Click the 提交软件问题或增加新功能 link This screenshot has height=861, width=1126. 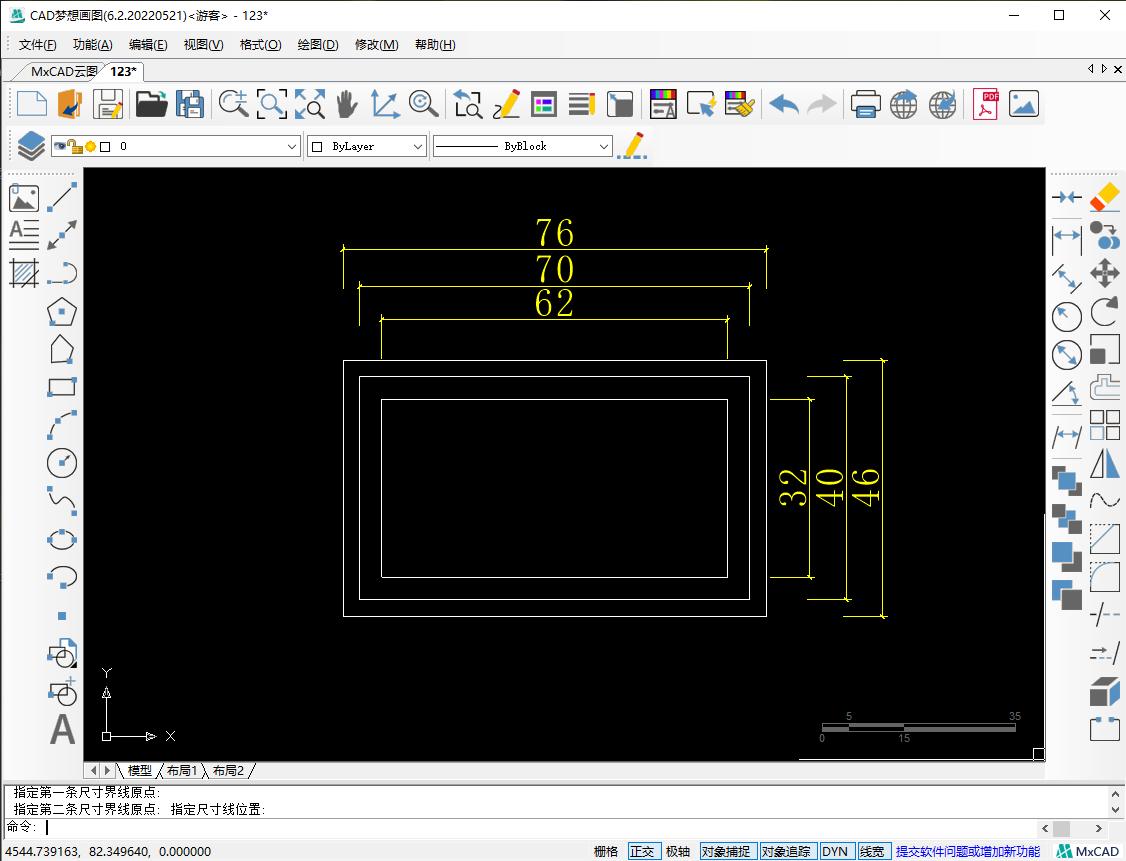pyautogui.click(x=967, y=851)
